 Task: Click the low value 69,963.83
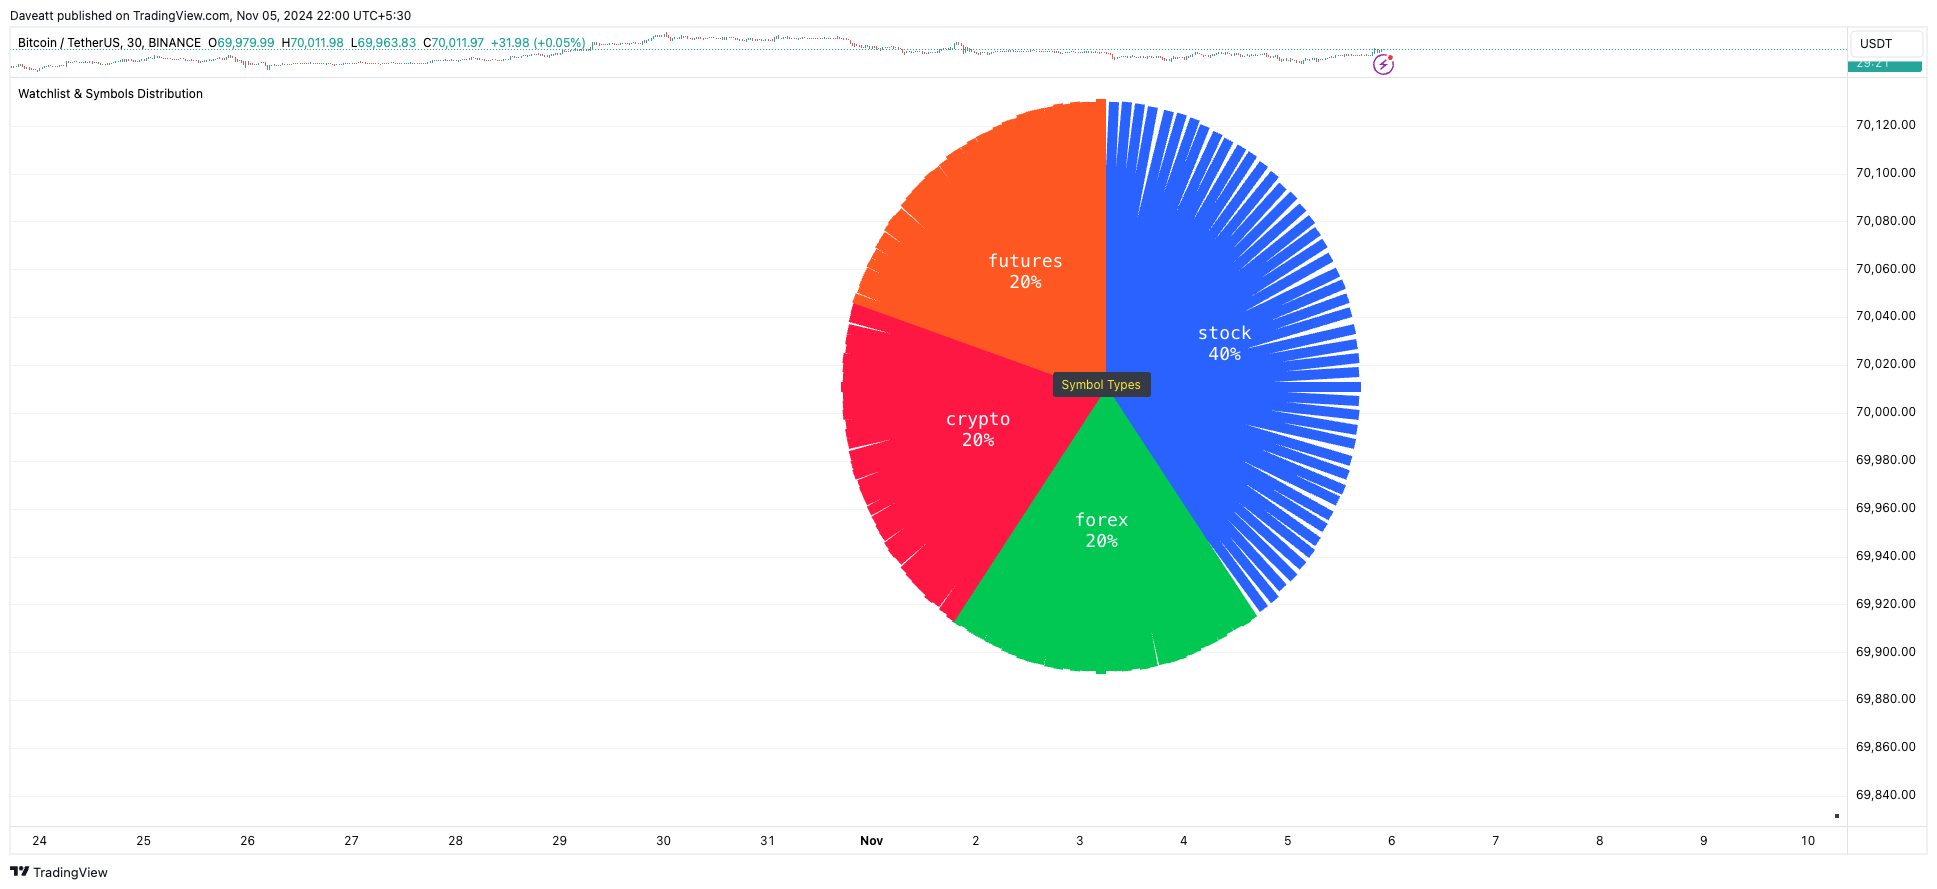386,43
